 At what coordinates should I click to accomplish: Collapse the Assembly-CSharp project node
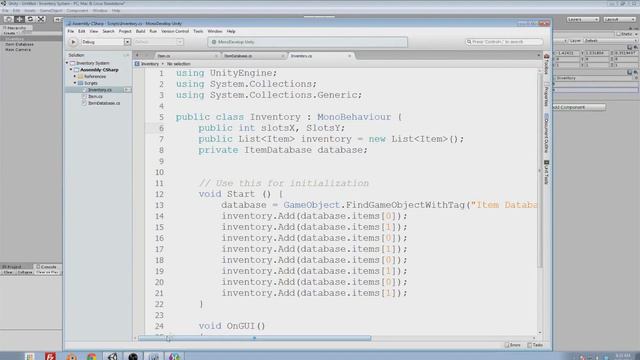click(x=71, y=70)
